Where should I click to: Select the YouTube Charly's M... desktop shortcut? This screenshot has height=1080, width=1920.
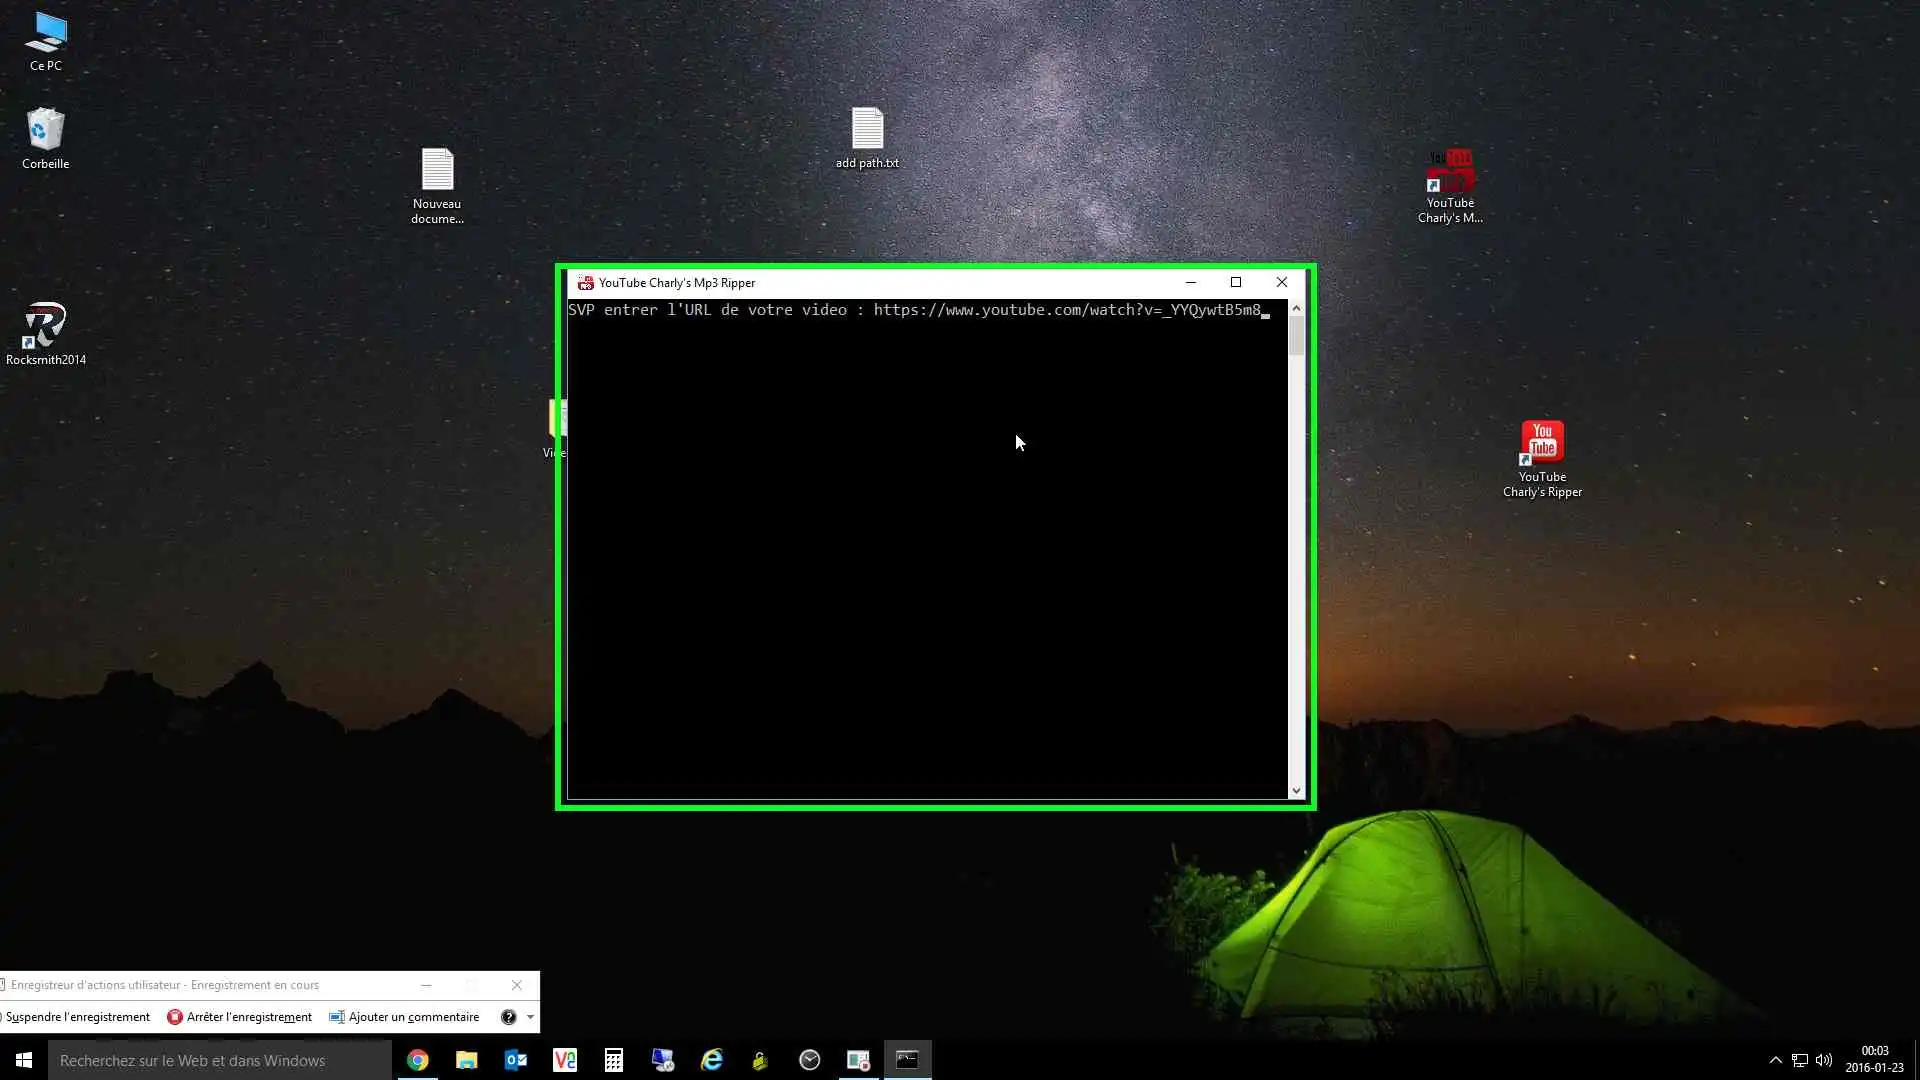pos(1450,186)
